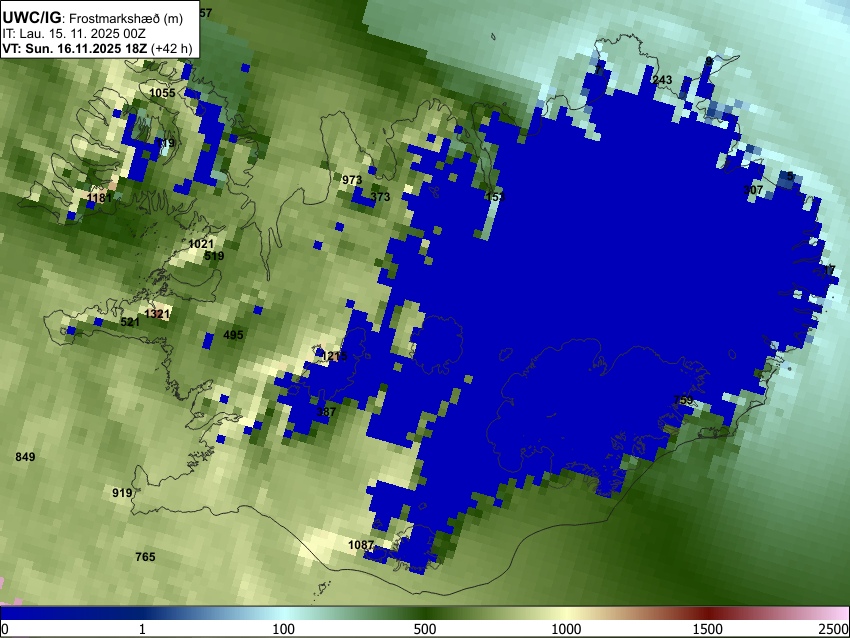Click the map value 307 in the east
Image resolution: width=850 pixels, height=638 pixels.
point(754,190)
